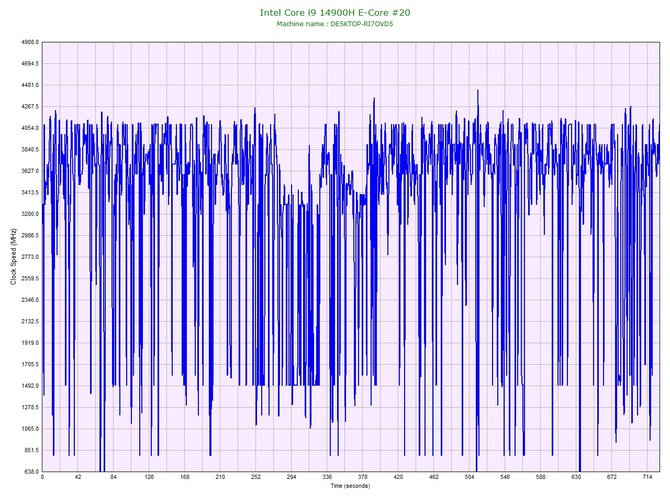Click the 3840.5 y-axis label
Screen dimensions: 670x503
[x=30, y=150]
